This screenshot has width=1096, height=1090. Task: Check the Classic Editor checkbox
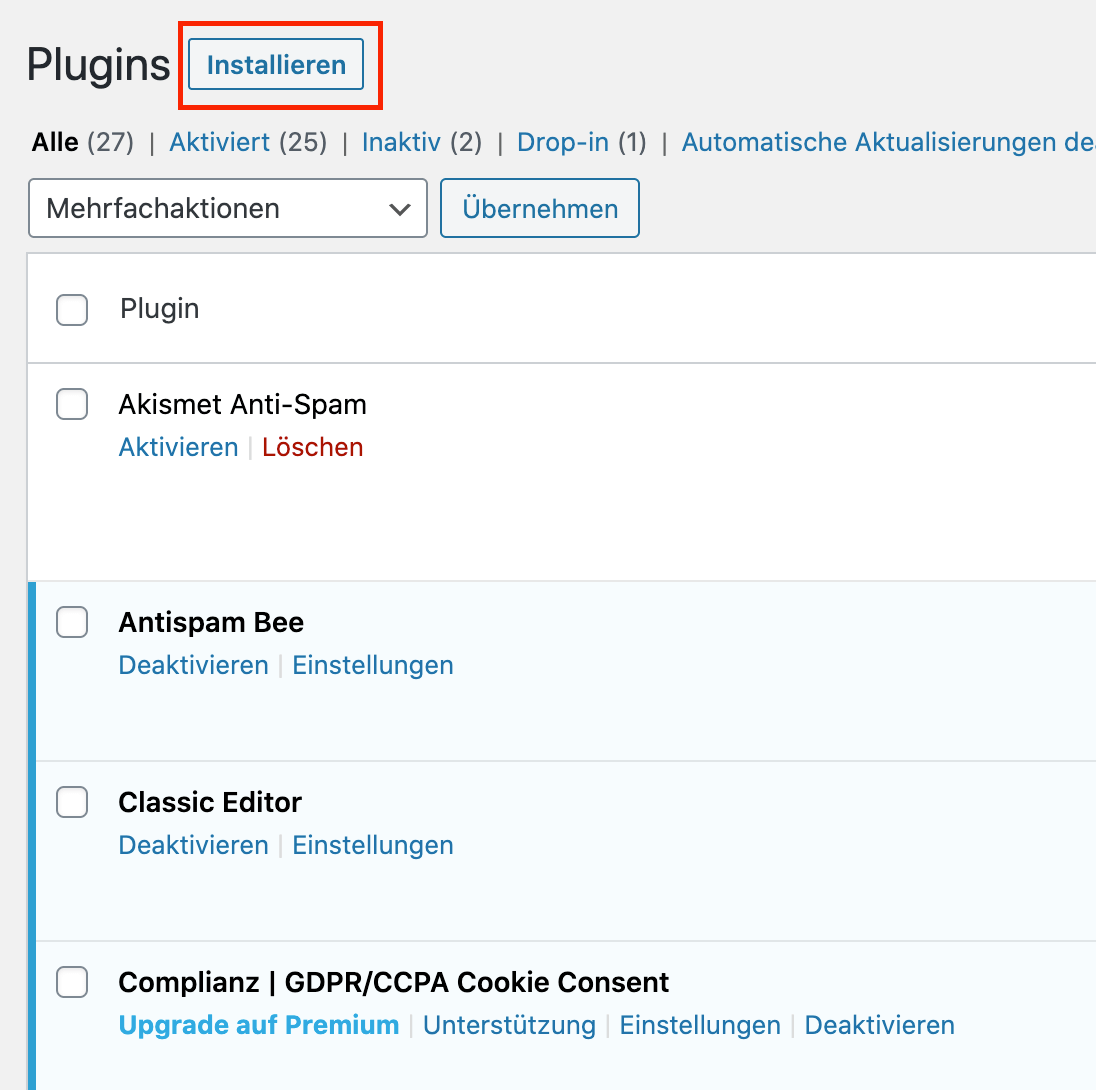[x=72, y=802]
